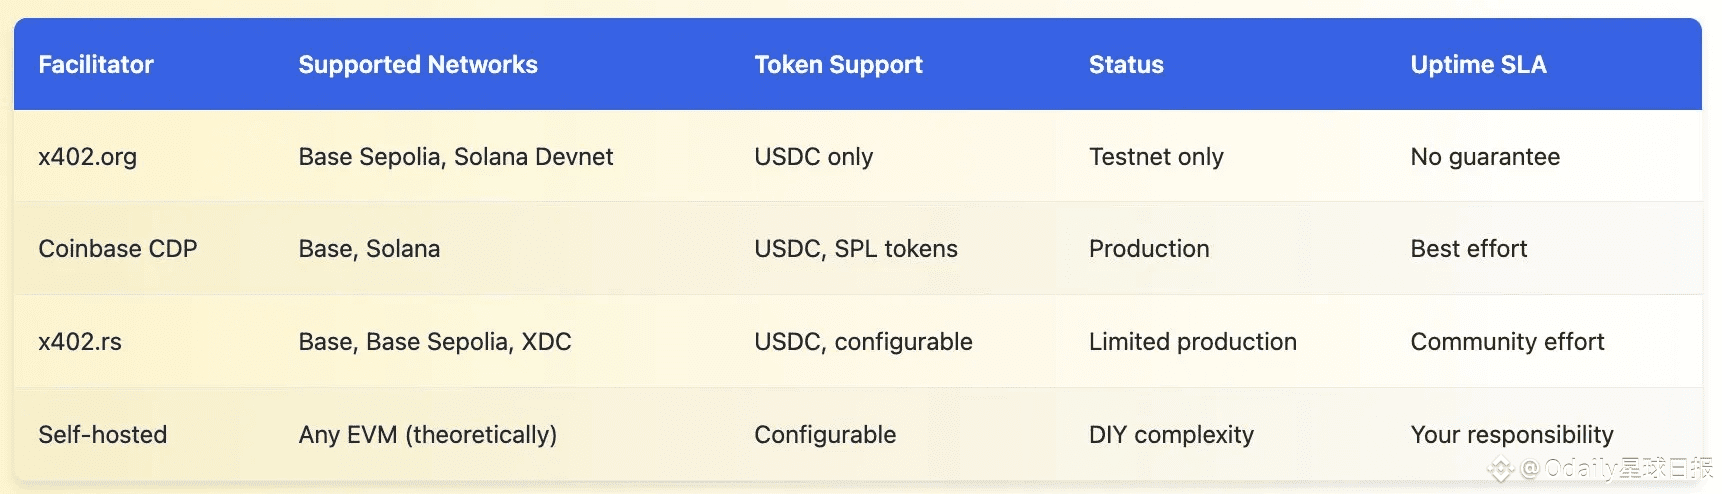Click the "No guarantee" uptime cell
The image size is (1722, 494).
[1485, 157]
